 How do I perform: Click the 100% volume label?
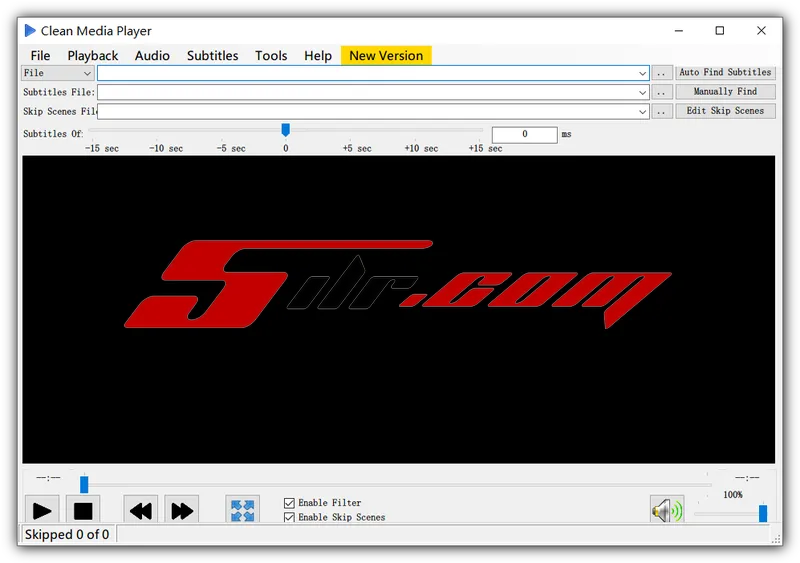(733, 495)
